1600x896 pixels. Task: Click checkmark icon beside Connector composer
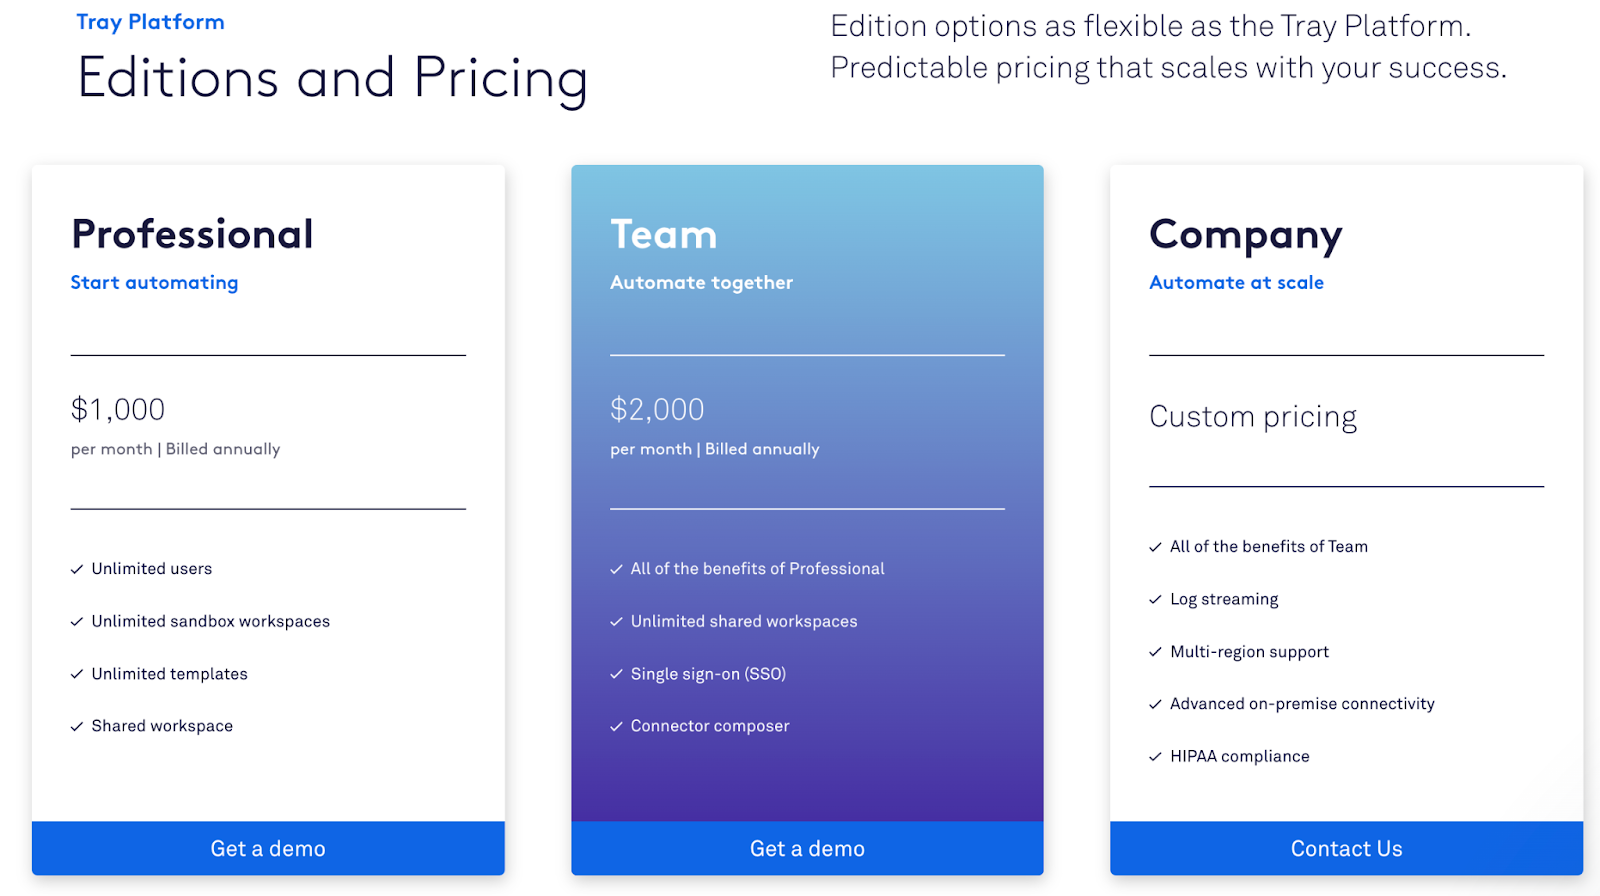click(x=616, y=727)
